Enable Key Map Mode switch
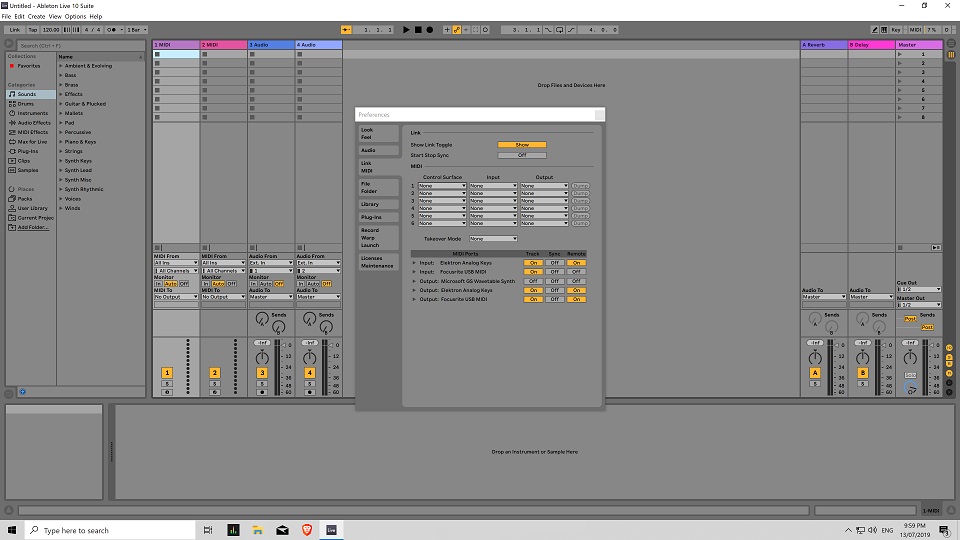The height and width of the screenshot is (540, 960). [x=896, y=29]
